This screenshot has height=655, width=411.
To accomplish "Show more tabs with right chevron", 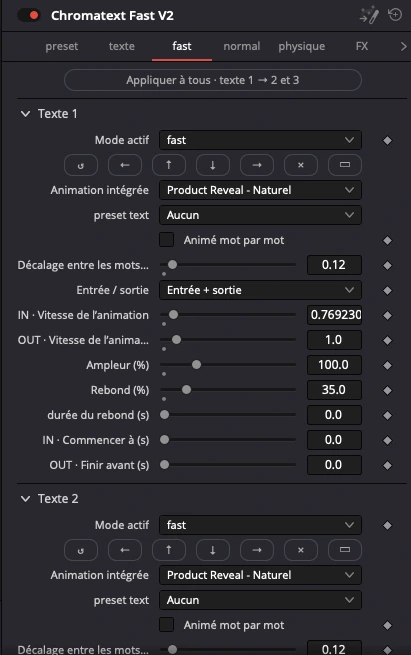I will (403, 46).
